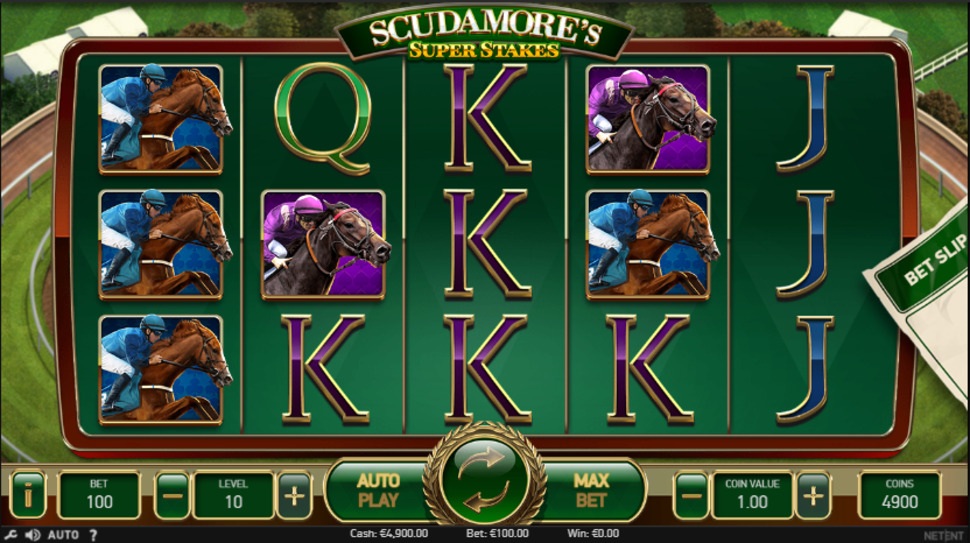Click the Scudamore's Super Stakes logo
Screen dimensions: 970x543
(484, 35)
